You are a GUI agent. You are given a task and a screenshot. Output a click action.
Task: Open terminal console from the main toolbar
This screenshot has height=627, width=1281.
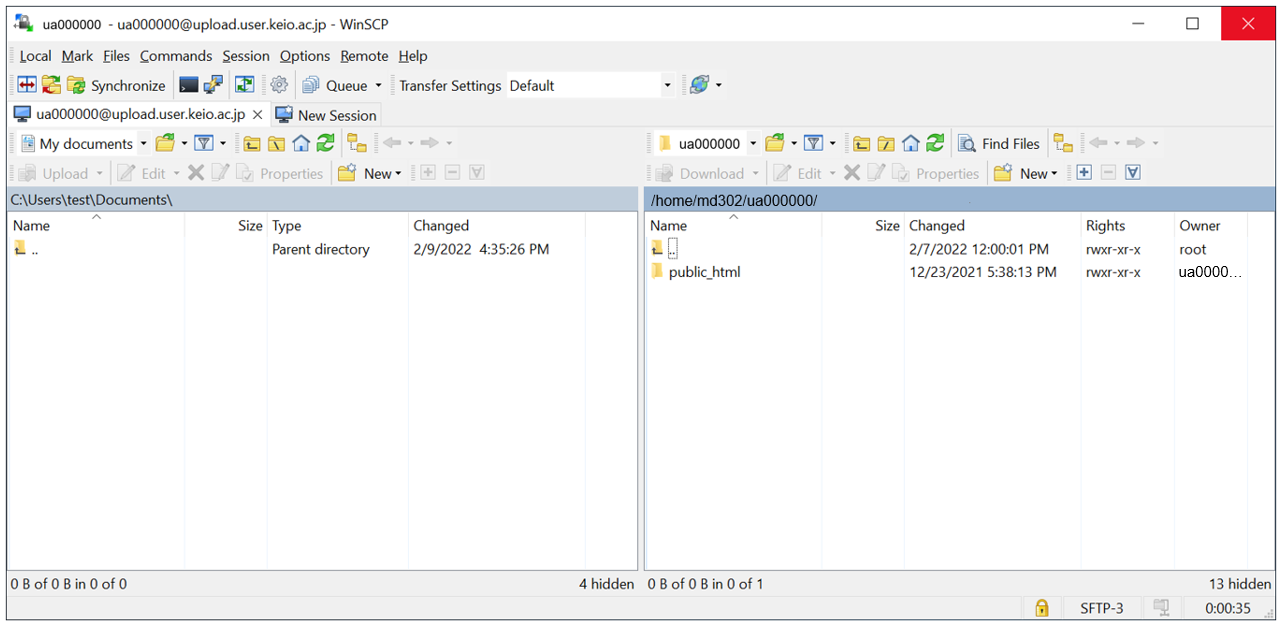pyautogui.click(x=189, y=86)
